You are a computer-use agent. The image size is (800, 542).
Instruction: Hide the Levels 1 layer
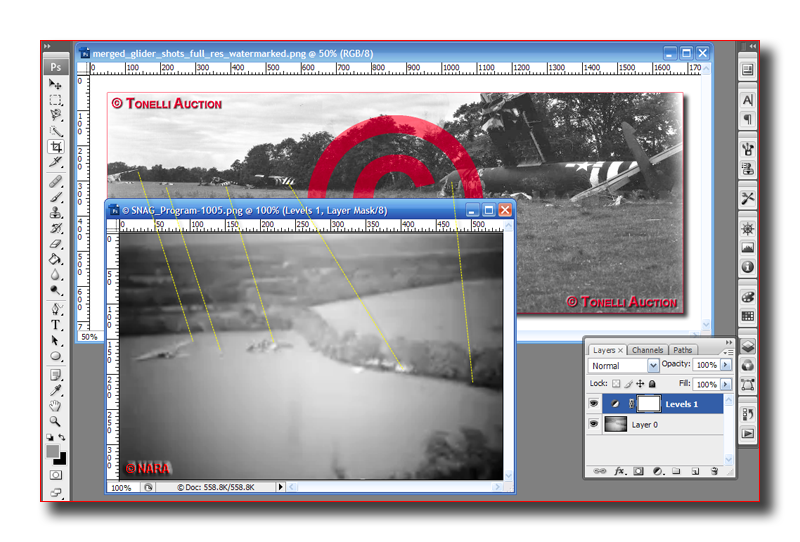tap(593, 404)
